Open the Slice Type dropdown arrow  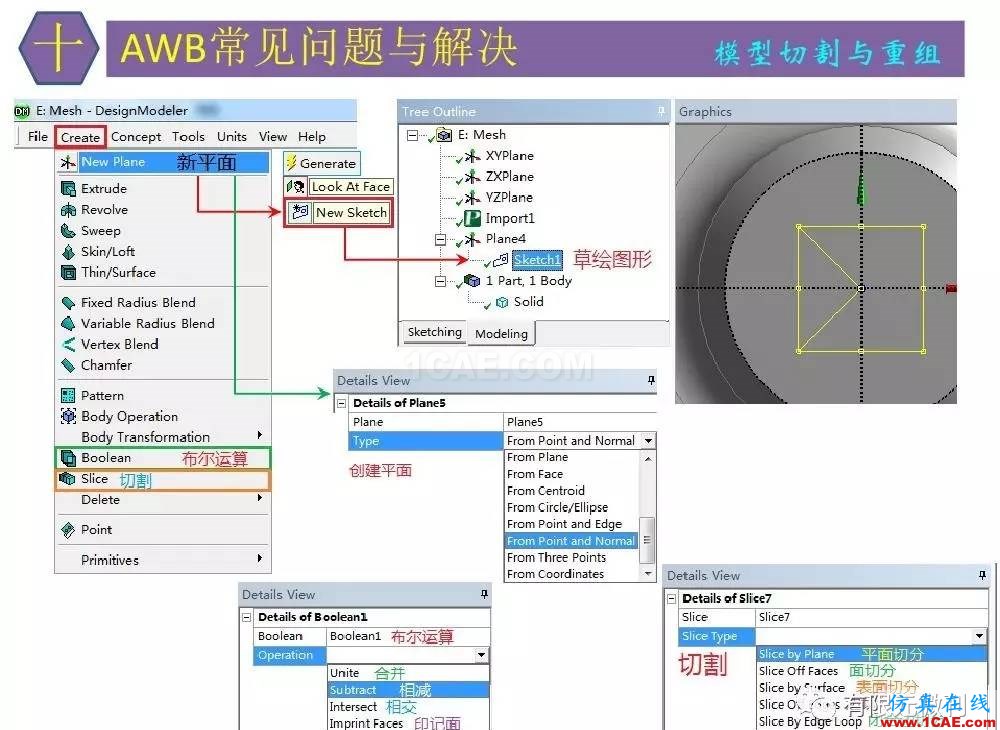tap(979, 636)
